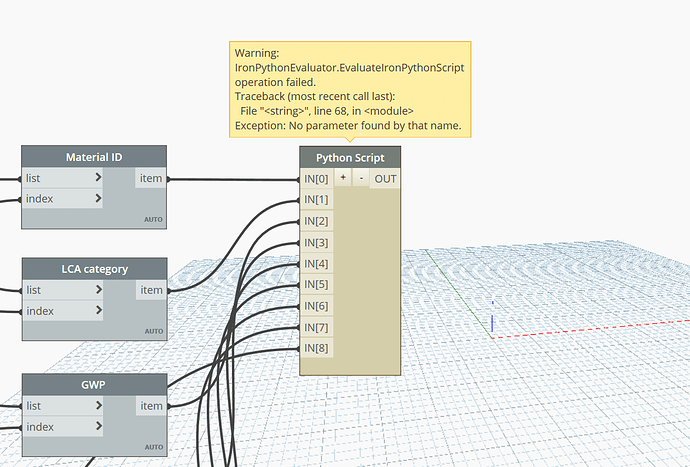Image resolution: width=690 pixels, height=467 pixels.
Task: Click the GWP index input port
Action: point(63,427)
